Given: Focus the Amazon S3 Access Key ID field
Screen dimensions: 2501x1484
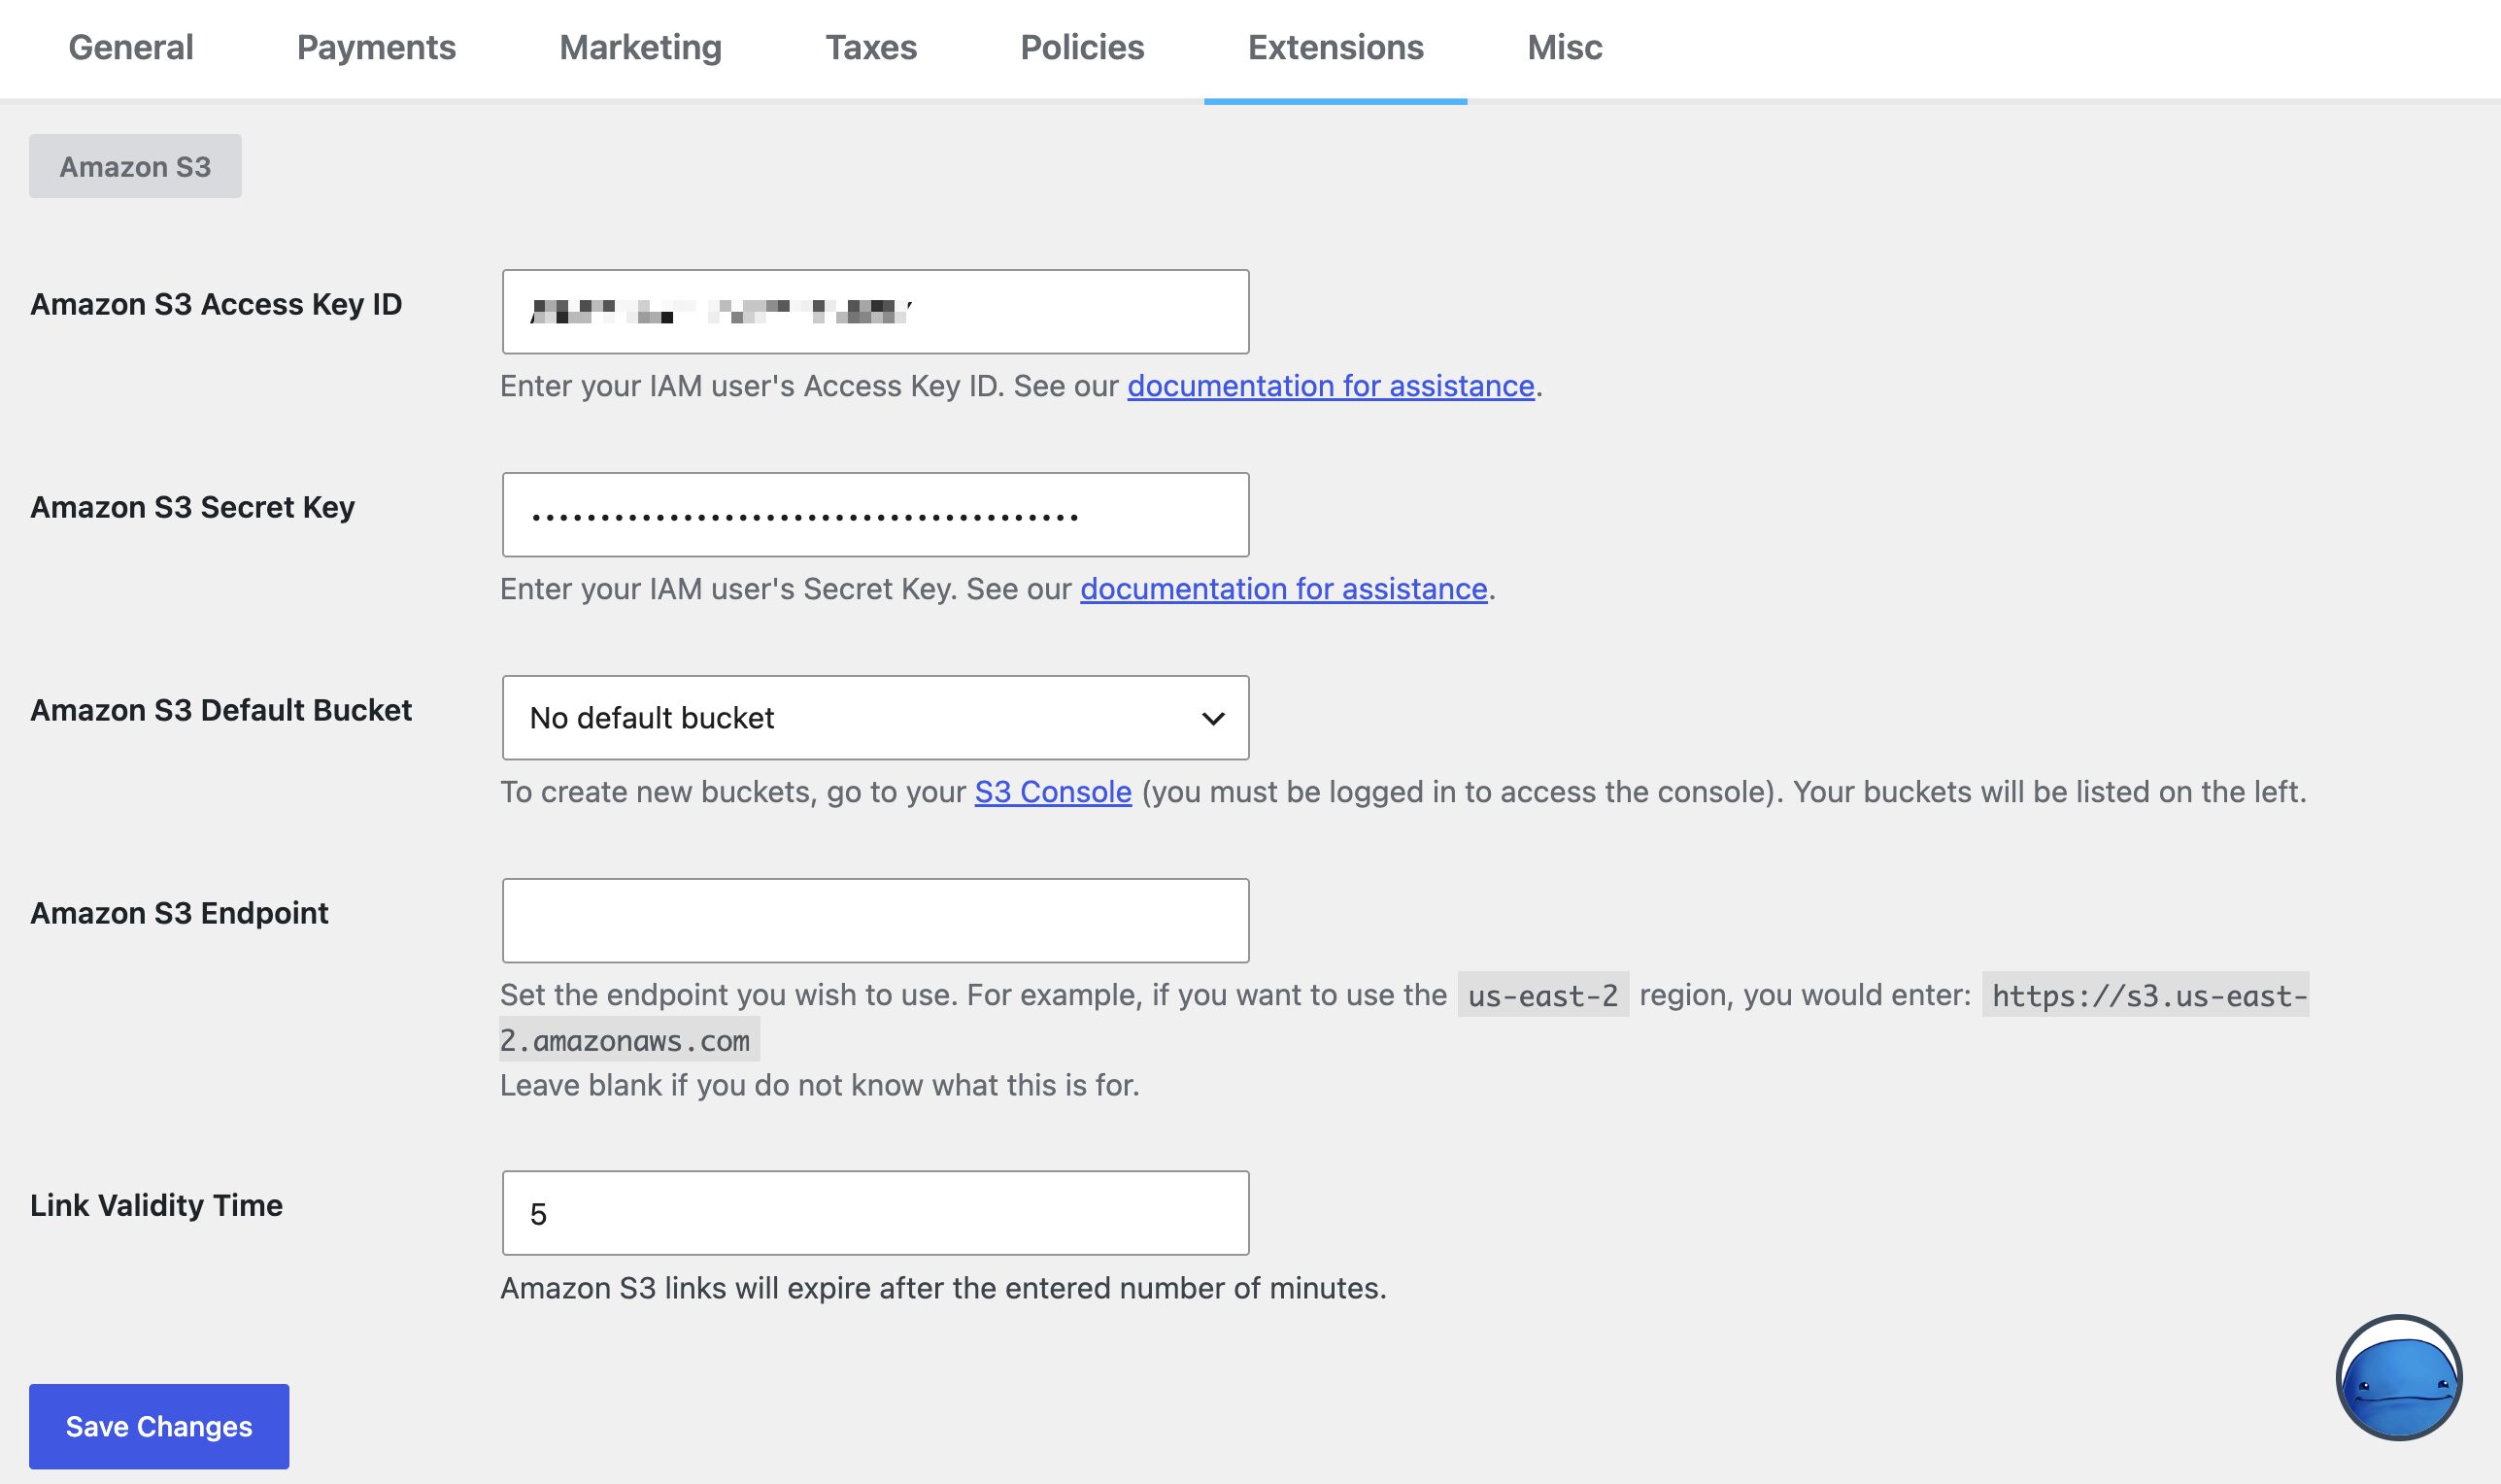Looking at the screenshot, I should coord(875,311).
